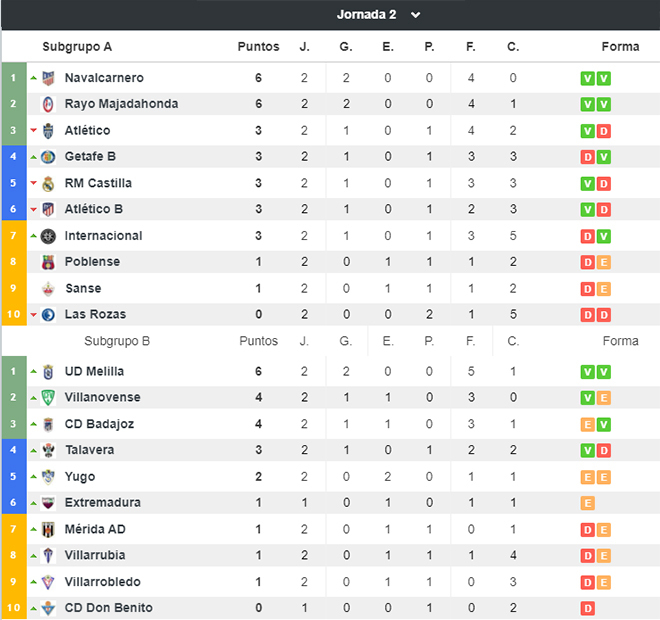Image resolution: width=660 pixels, height=620 pixels.
Task: Click the Atlético B team crest
Action: pos(48,210)
